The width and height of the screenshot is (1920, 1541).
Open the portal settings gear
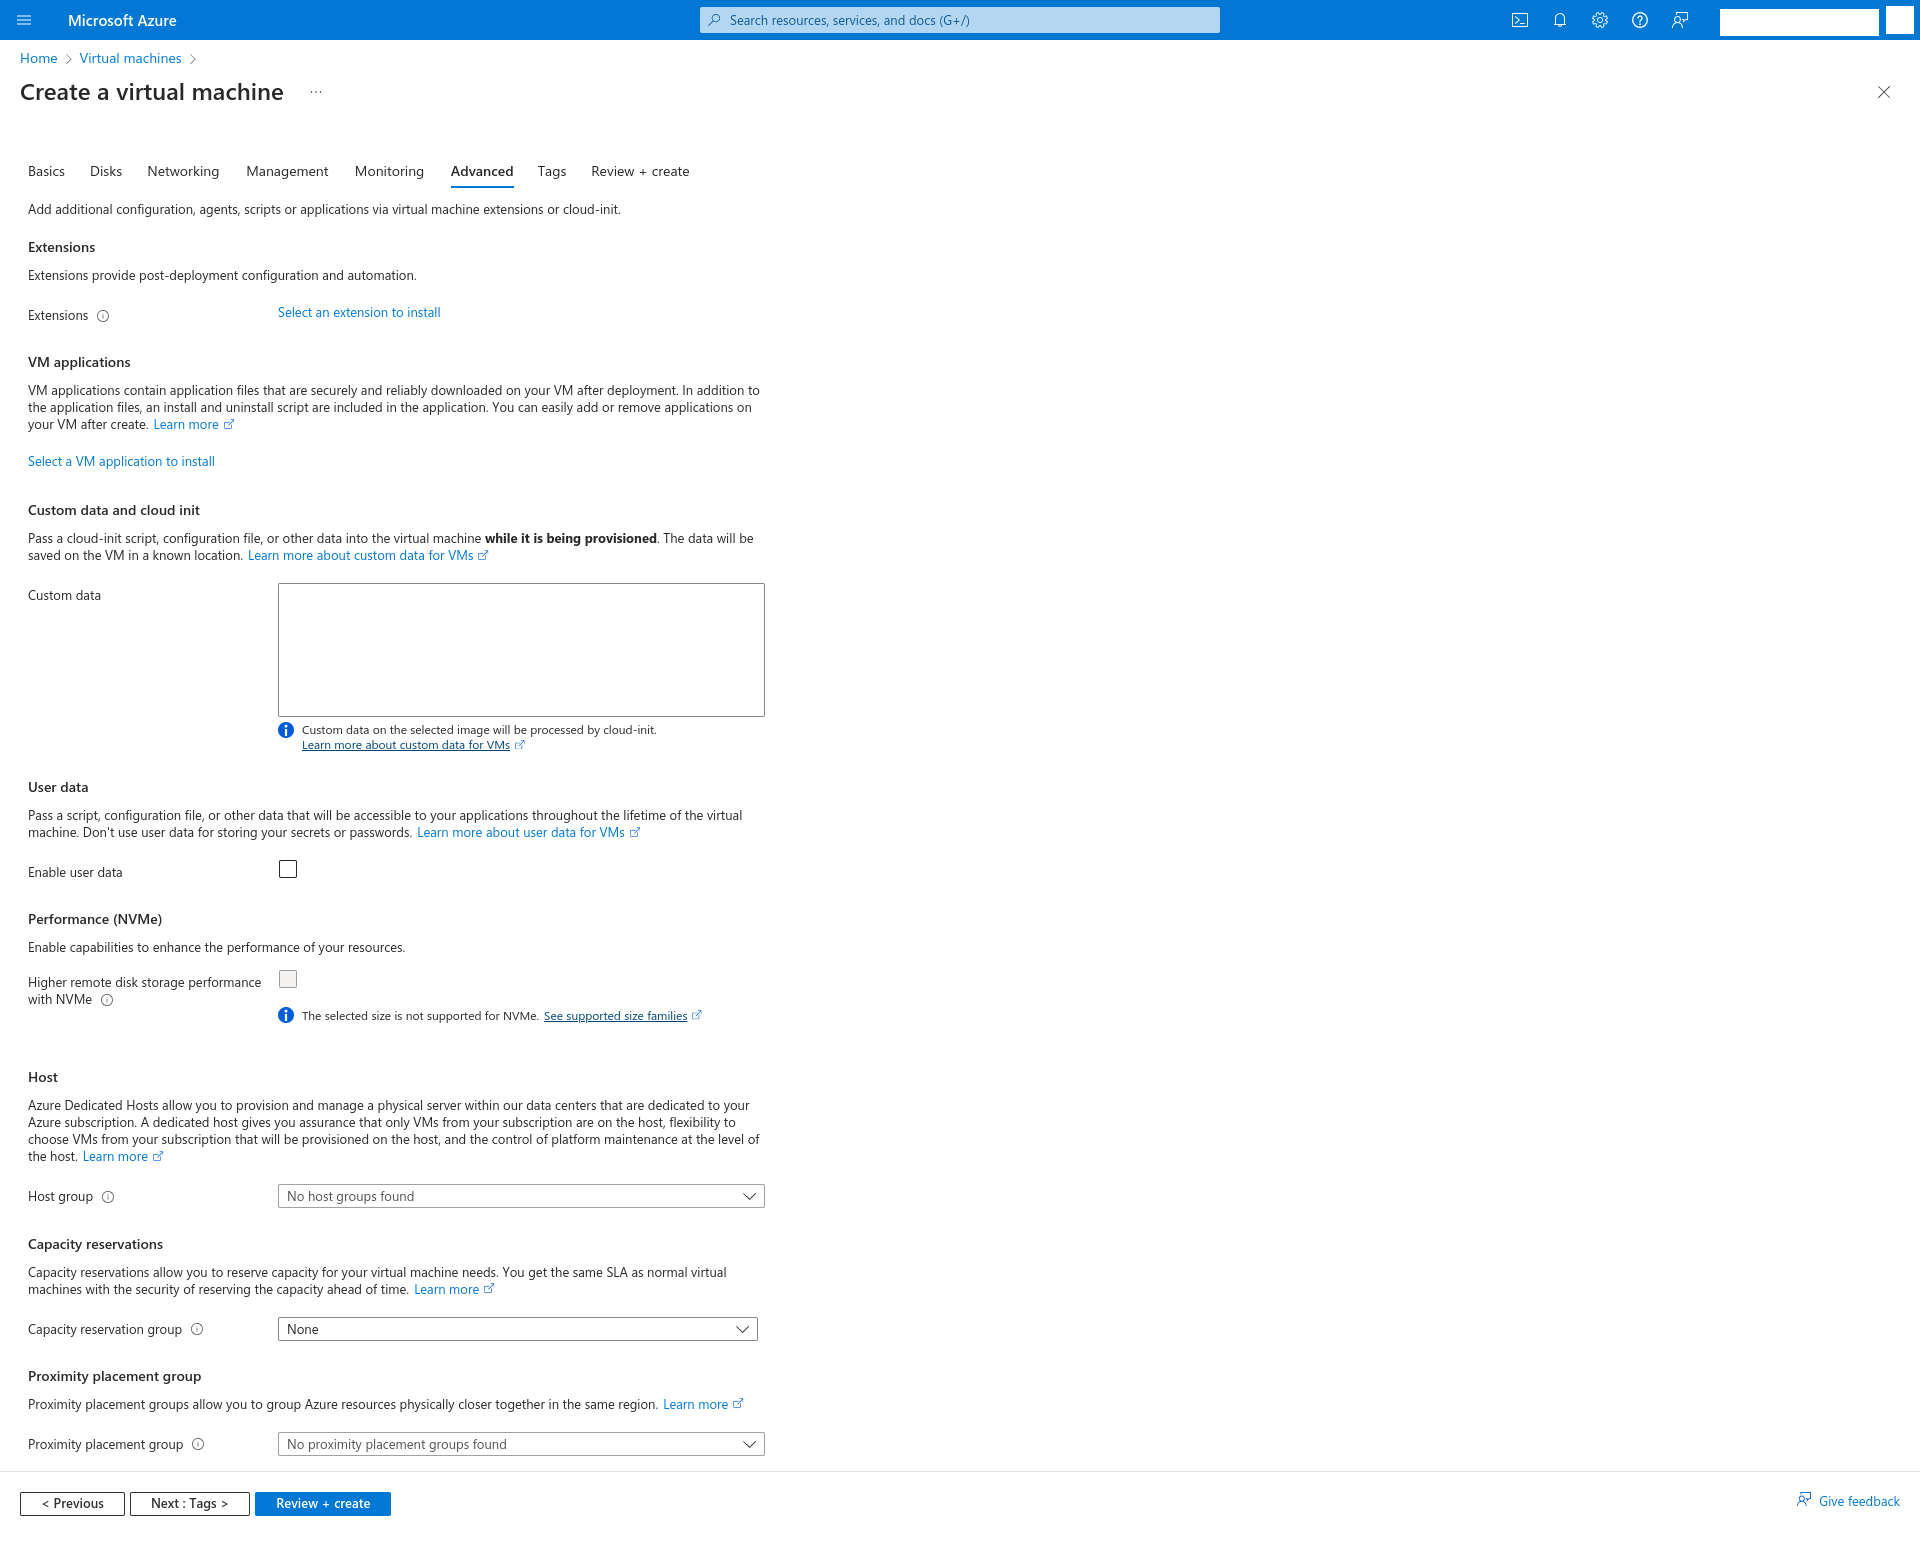pos(1600,20)
